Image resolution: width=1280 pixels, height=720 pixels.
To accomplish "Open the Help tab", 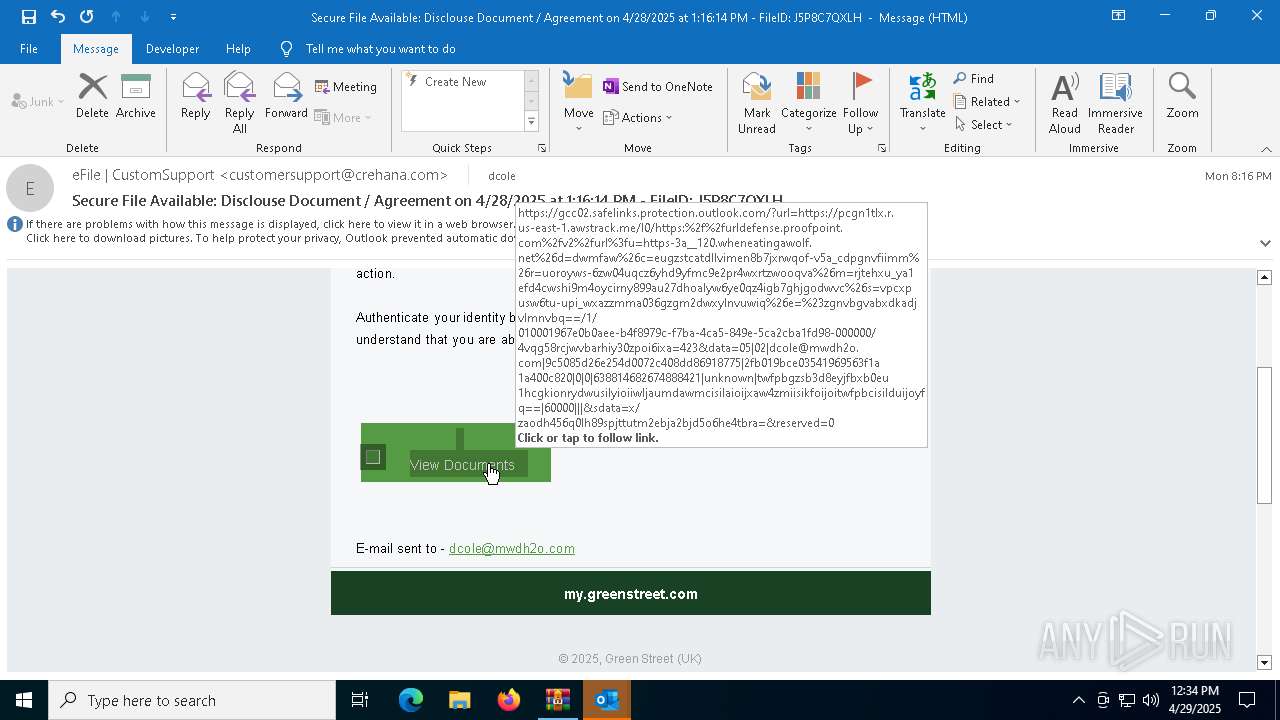I will (x=238, y=48).
